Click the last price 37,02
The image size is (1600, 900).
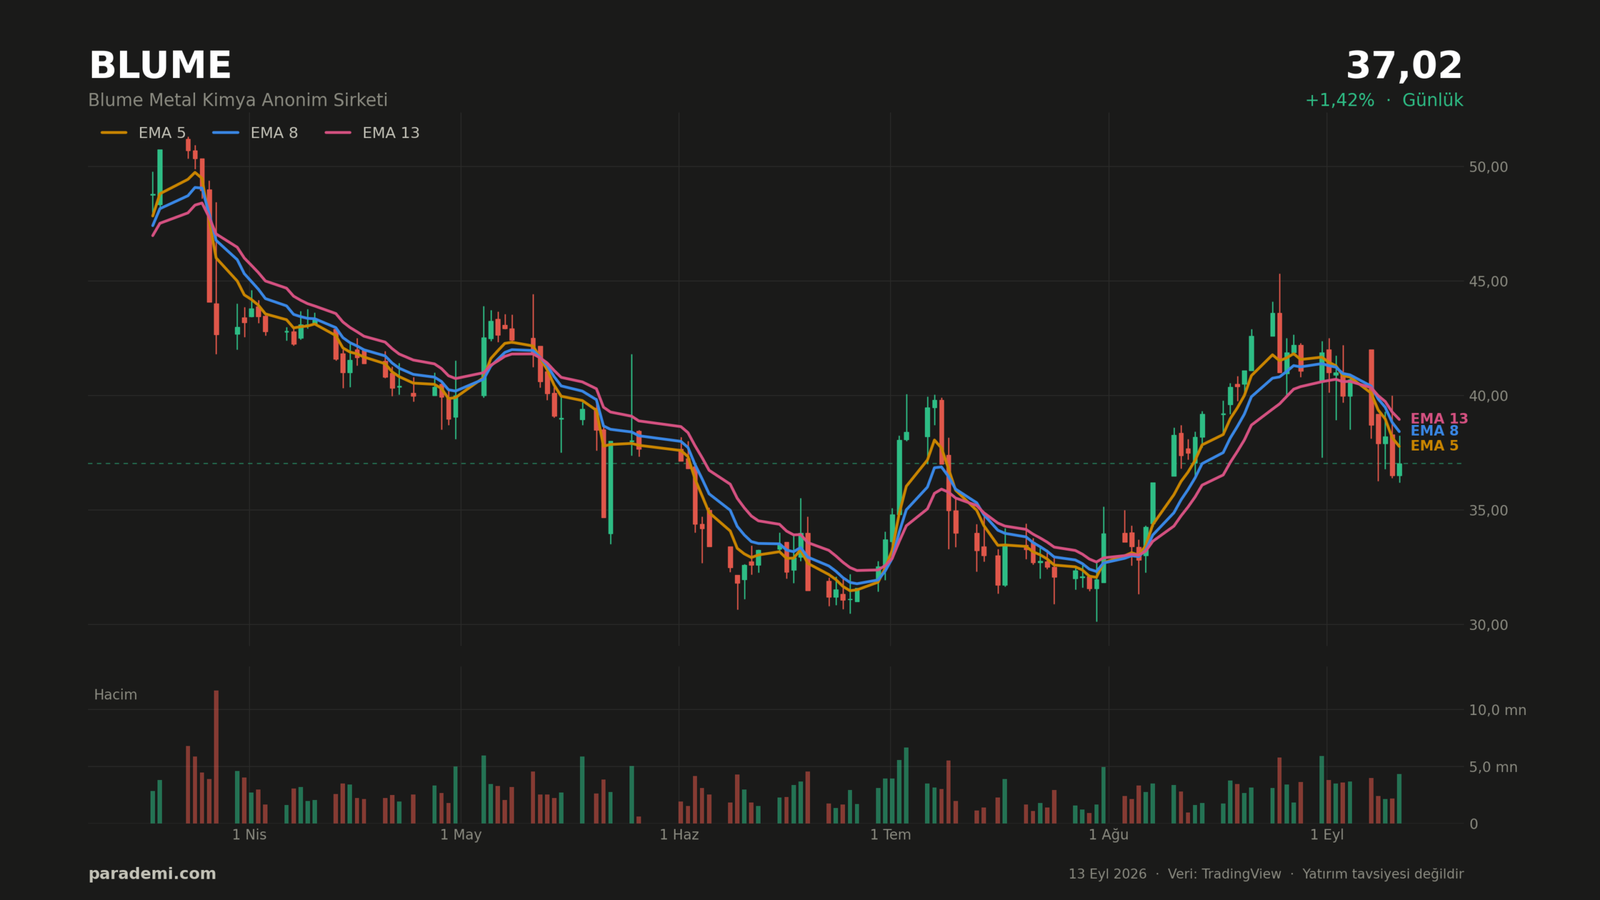click(1404, 66)
